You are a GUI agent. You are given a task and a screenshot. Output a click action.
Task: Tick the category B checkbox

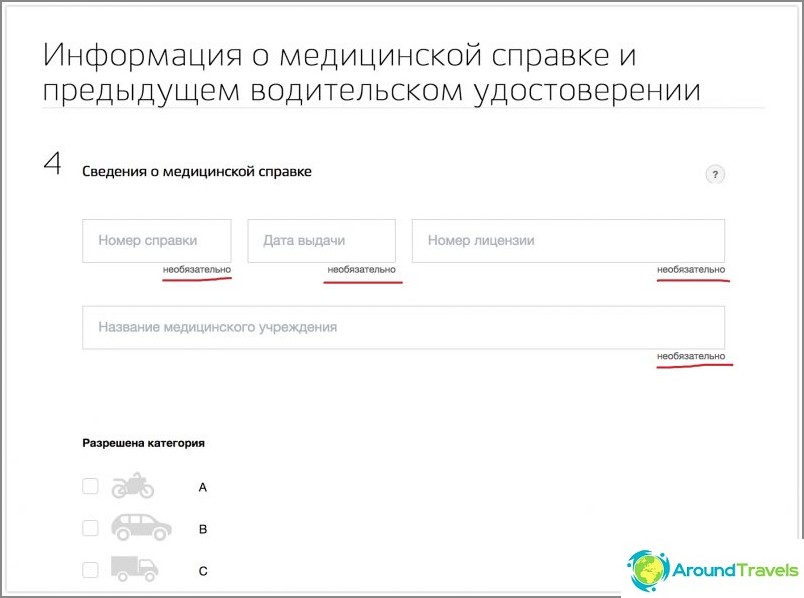tap(90, 528)
